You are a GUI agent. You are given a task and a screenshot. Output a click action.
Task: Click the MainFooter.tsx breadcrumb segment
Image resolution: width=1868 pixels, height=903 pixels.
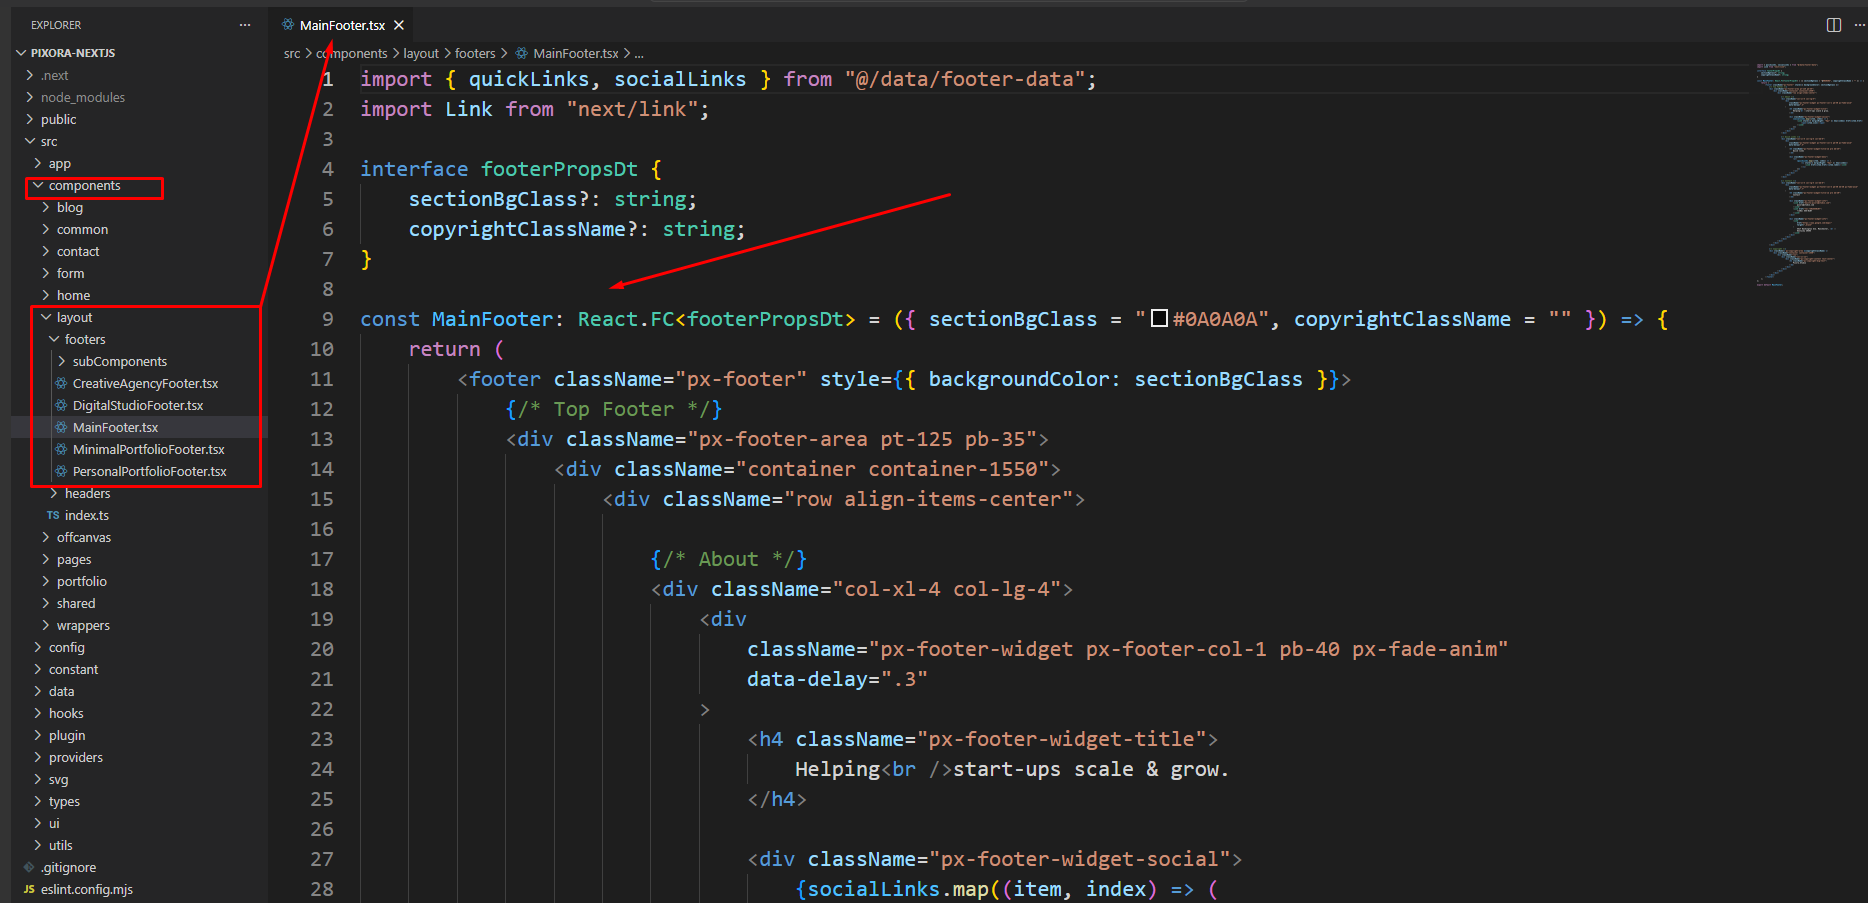576,54
